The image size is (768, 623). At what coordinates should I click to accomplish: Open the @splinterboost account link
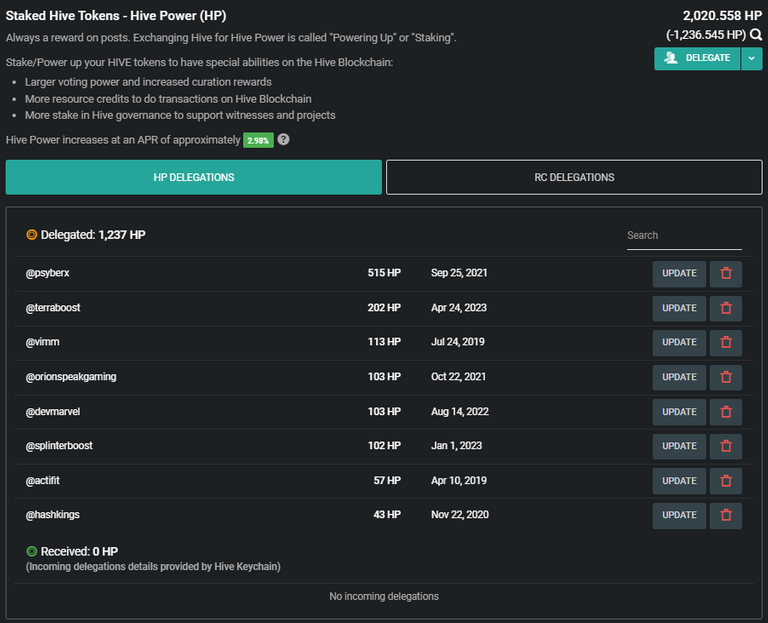point(59,446)
